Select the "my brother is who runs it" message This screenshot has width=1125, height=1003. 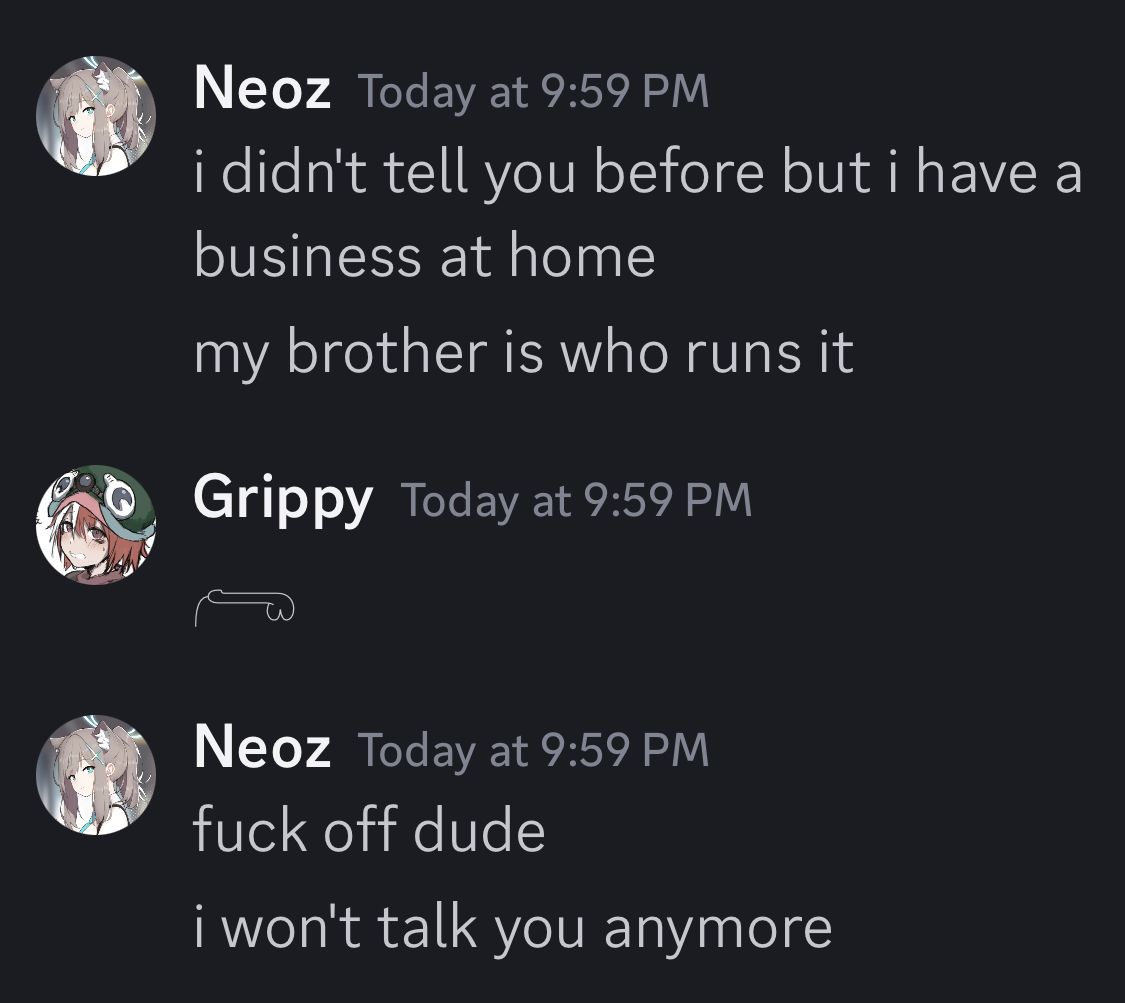tap(523, 353)
